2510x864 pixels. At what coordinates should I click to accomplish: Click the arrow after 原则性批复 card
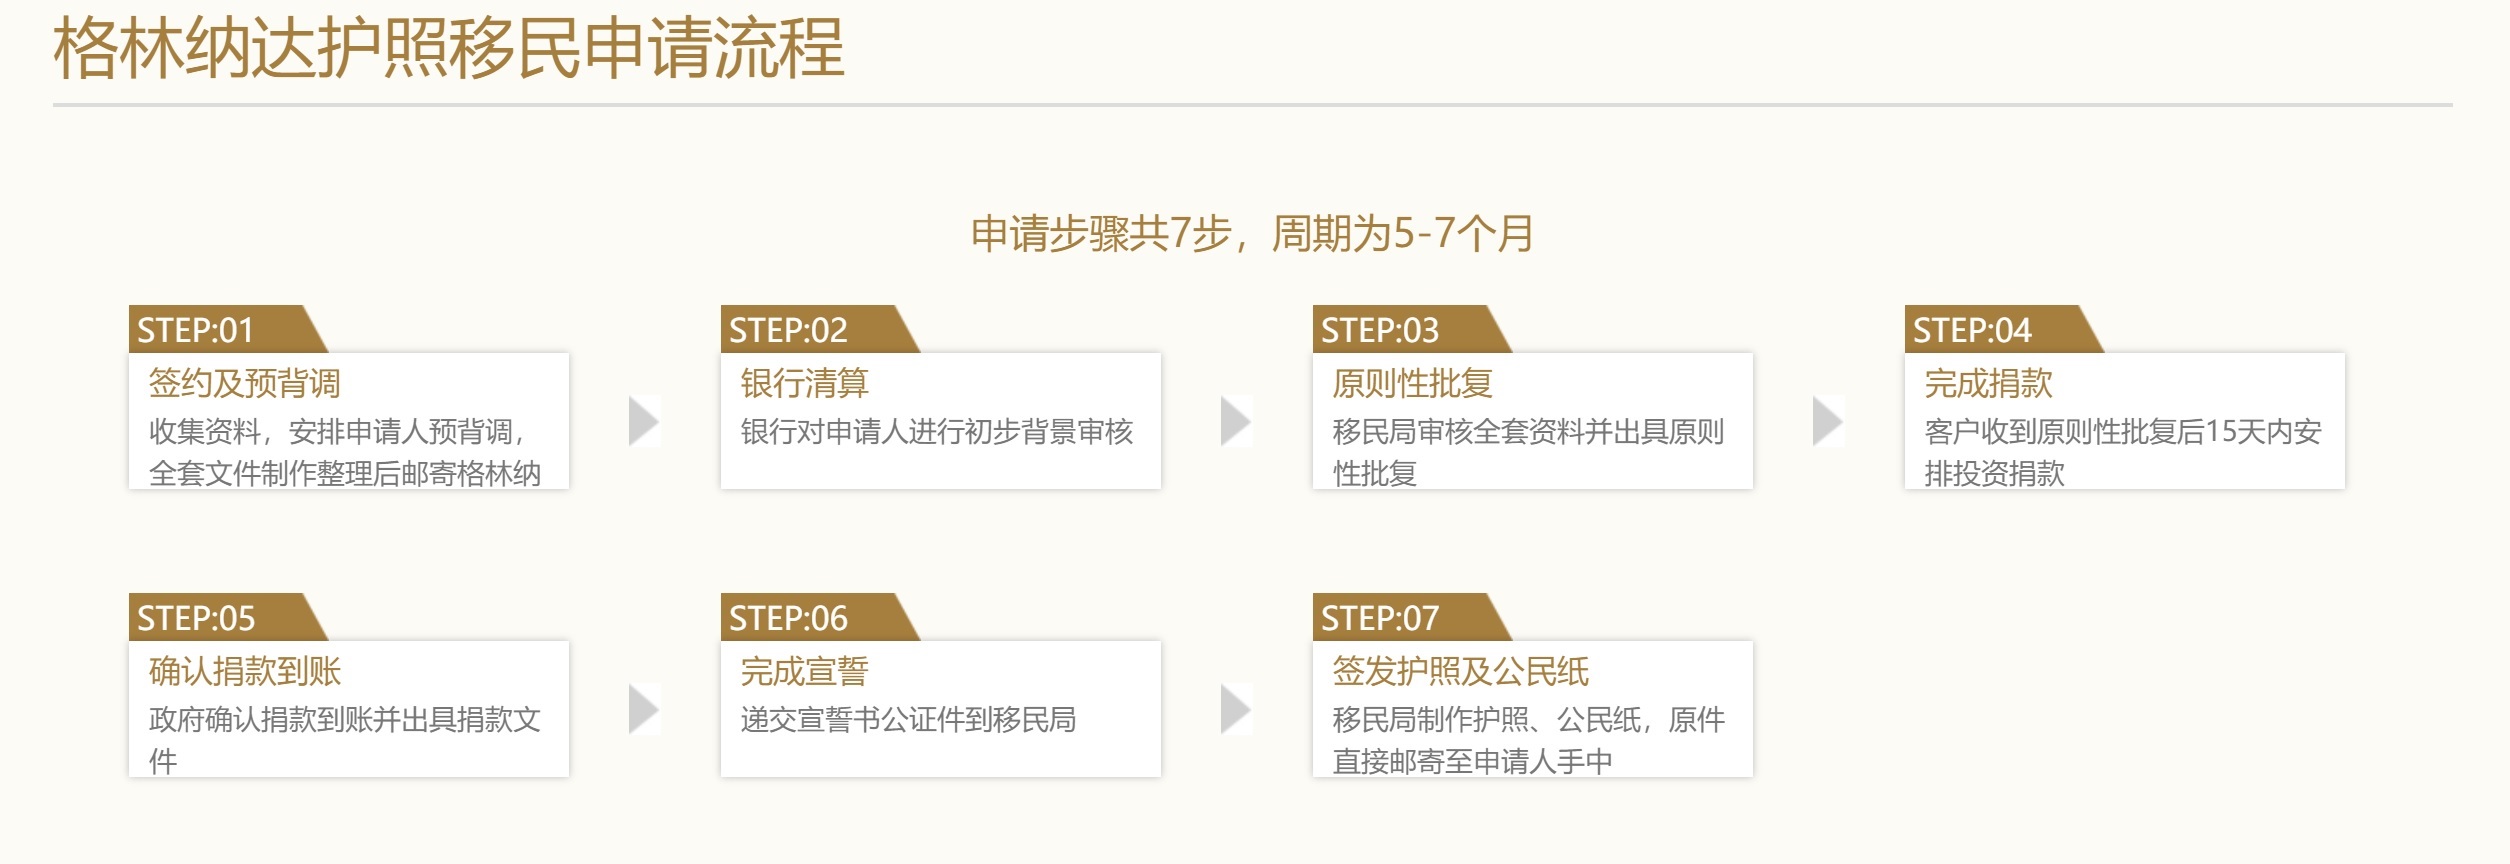click(x=1828, y=421)
